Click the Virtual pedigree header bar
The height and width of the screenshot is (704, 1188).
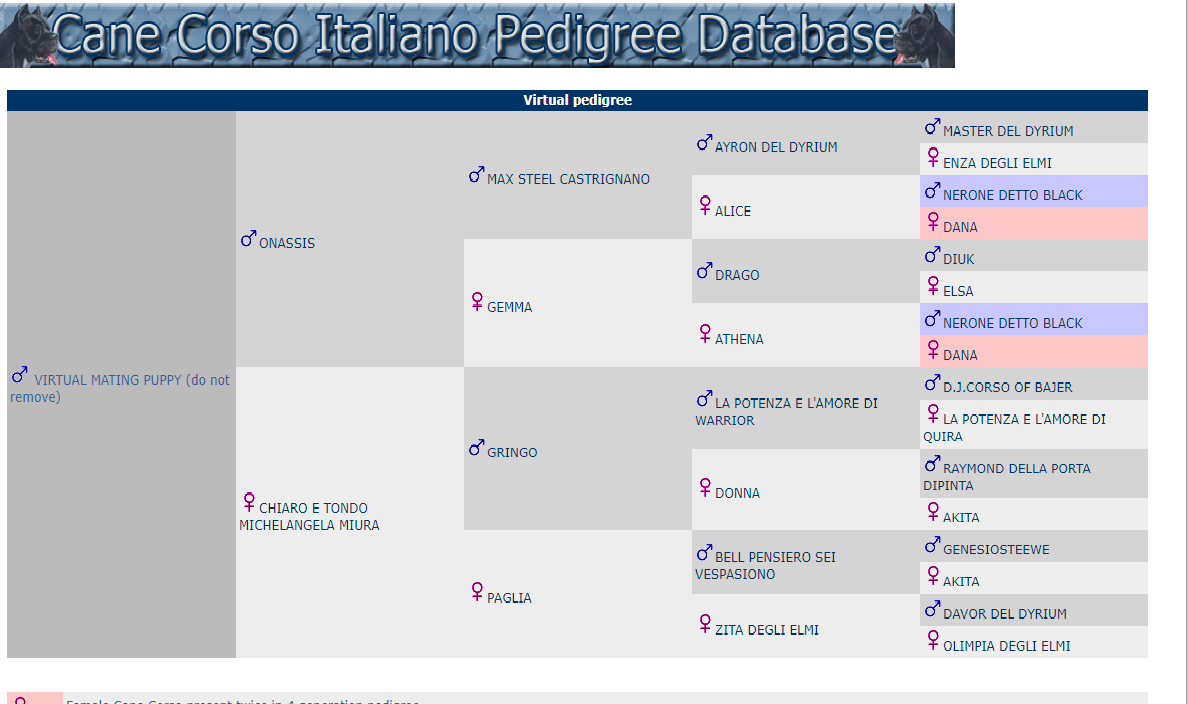(577, 100)
